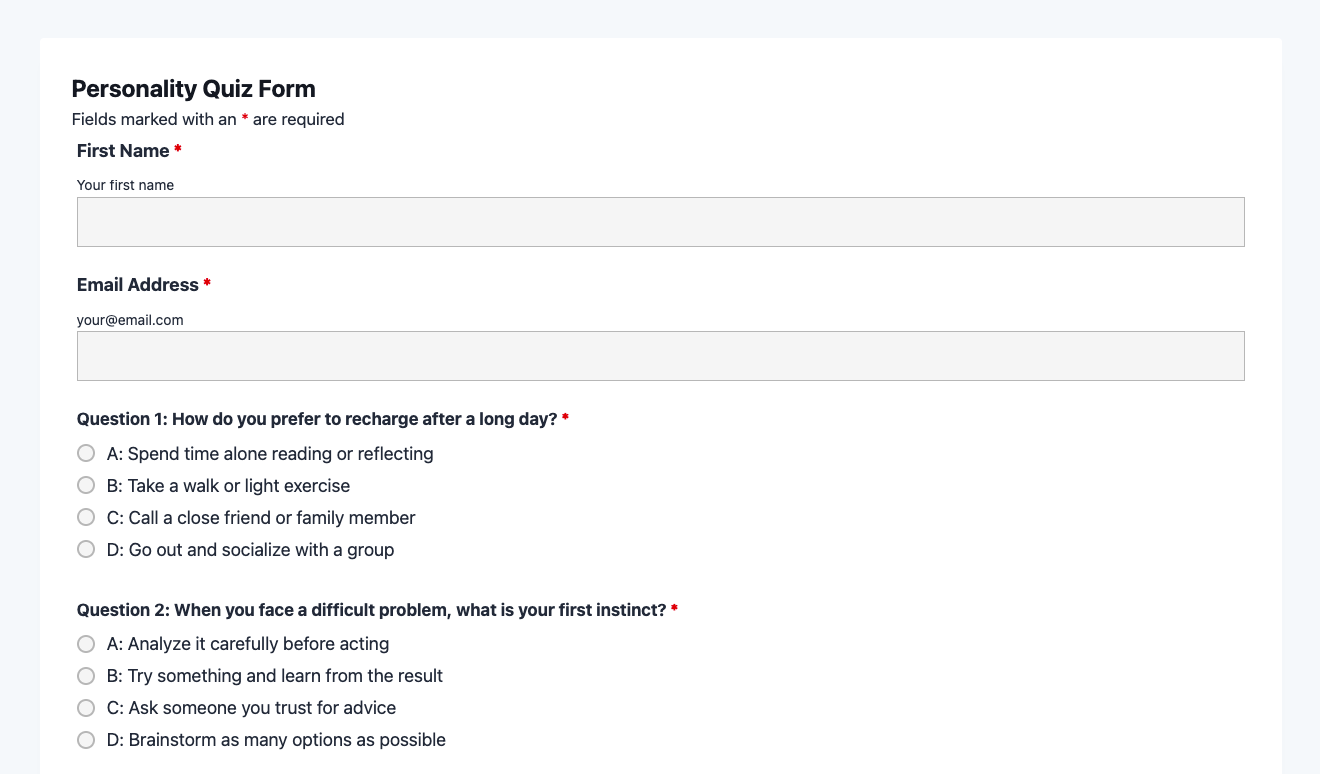Image resolution: width=1320 pixels, height=774 pixels.
Task: Select 'Spend time alone reading or reflecting'
Action: coord(86,454)
